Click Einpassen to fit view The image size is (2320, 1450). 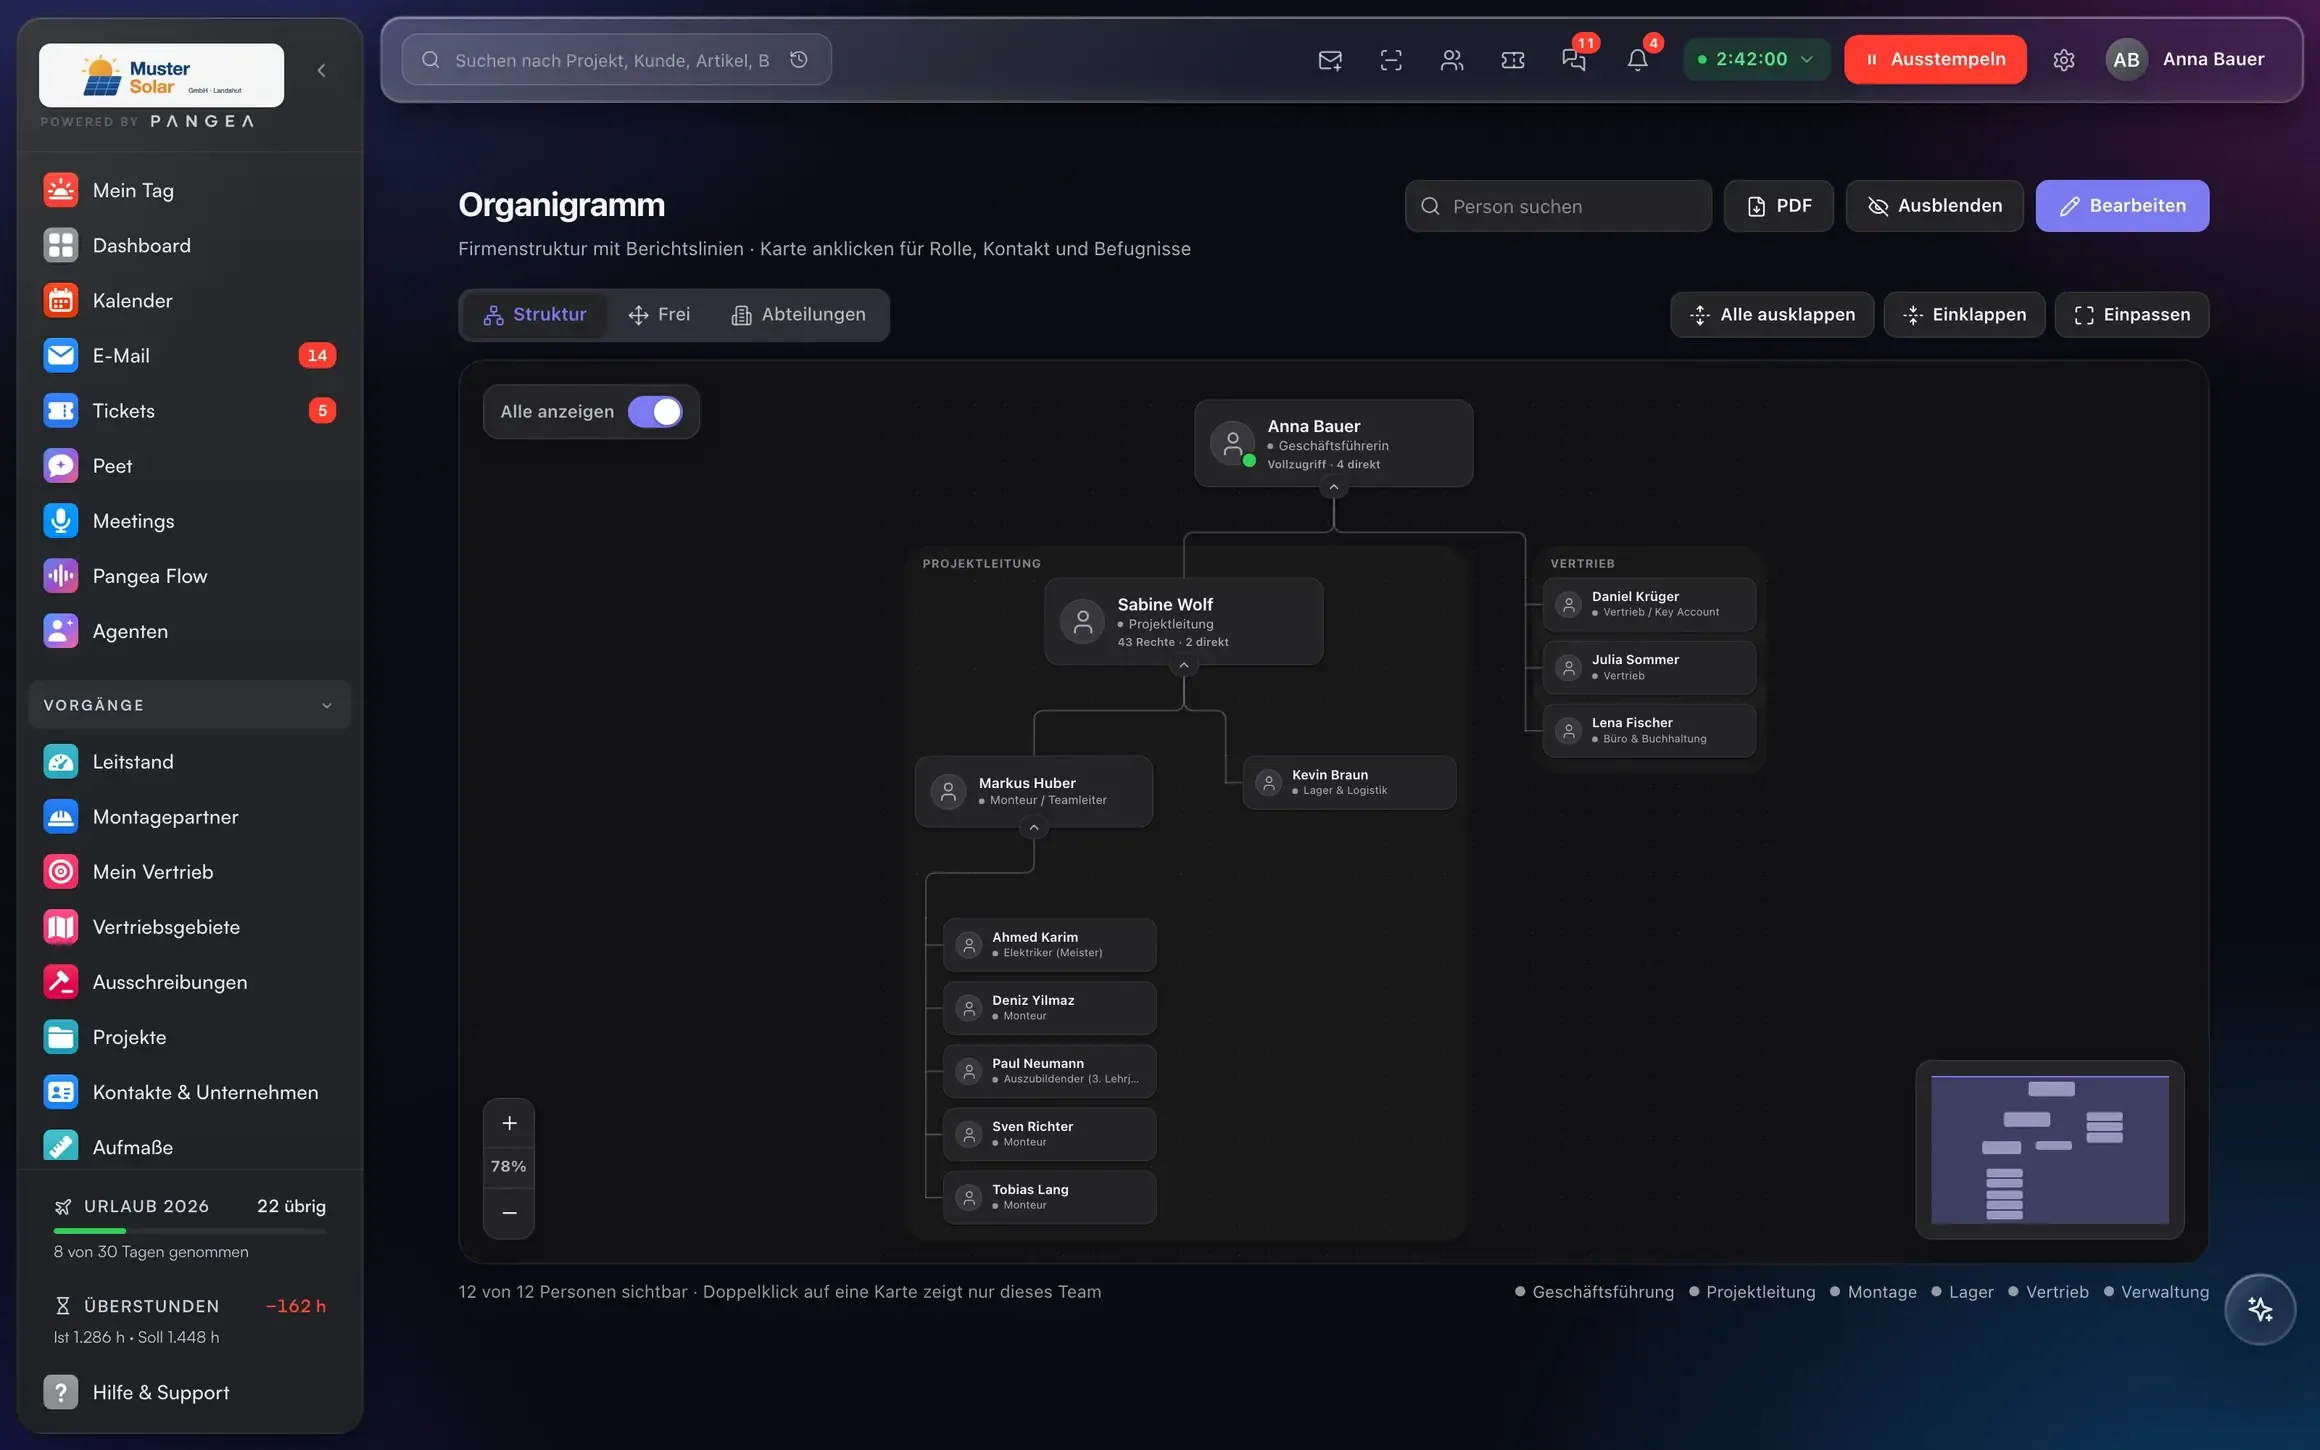pyautogui.click(x=2131, y=315)
